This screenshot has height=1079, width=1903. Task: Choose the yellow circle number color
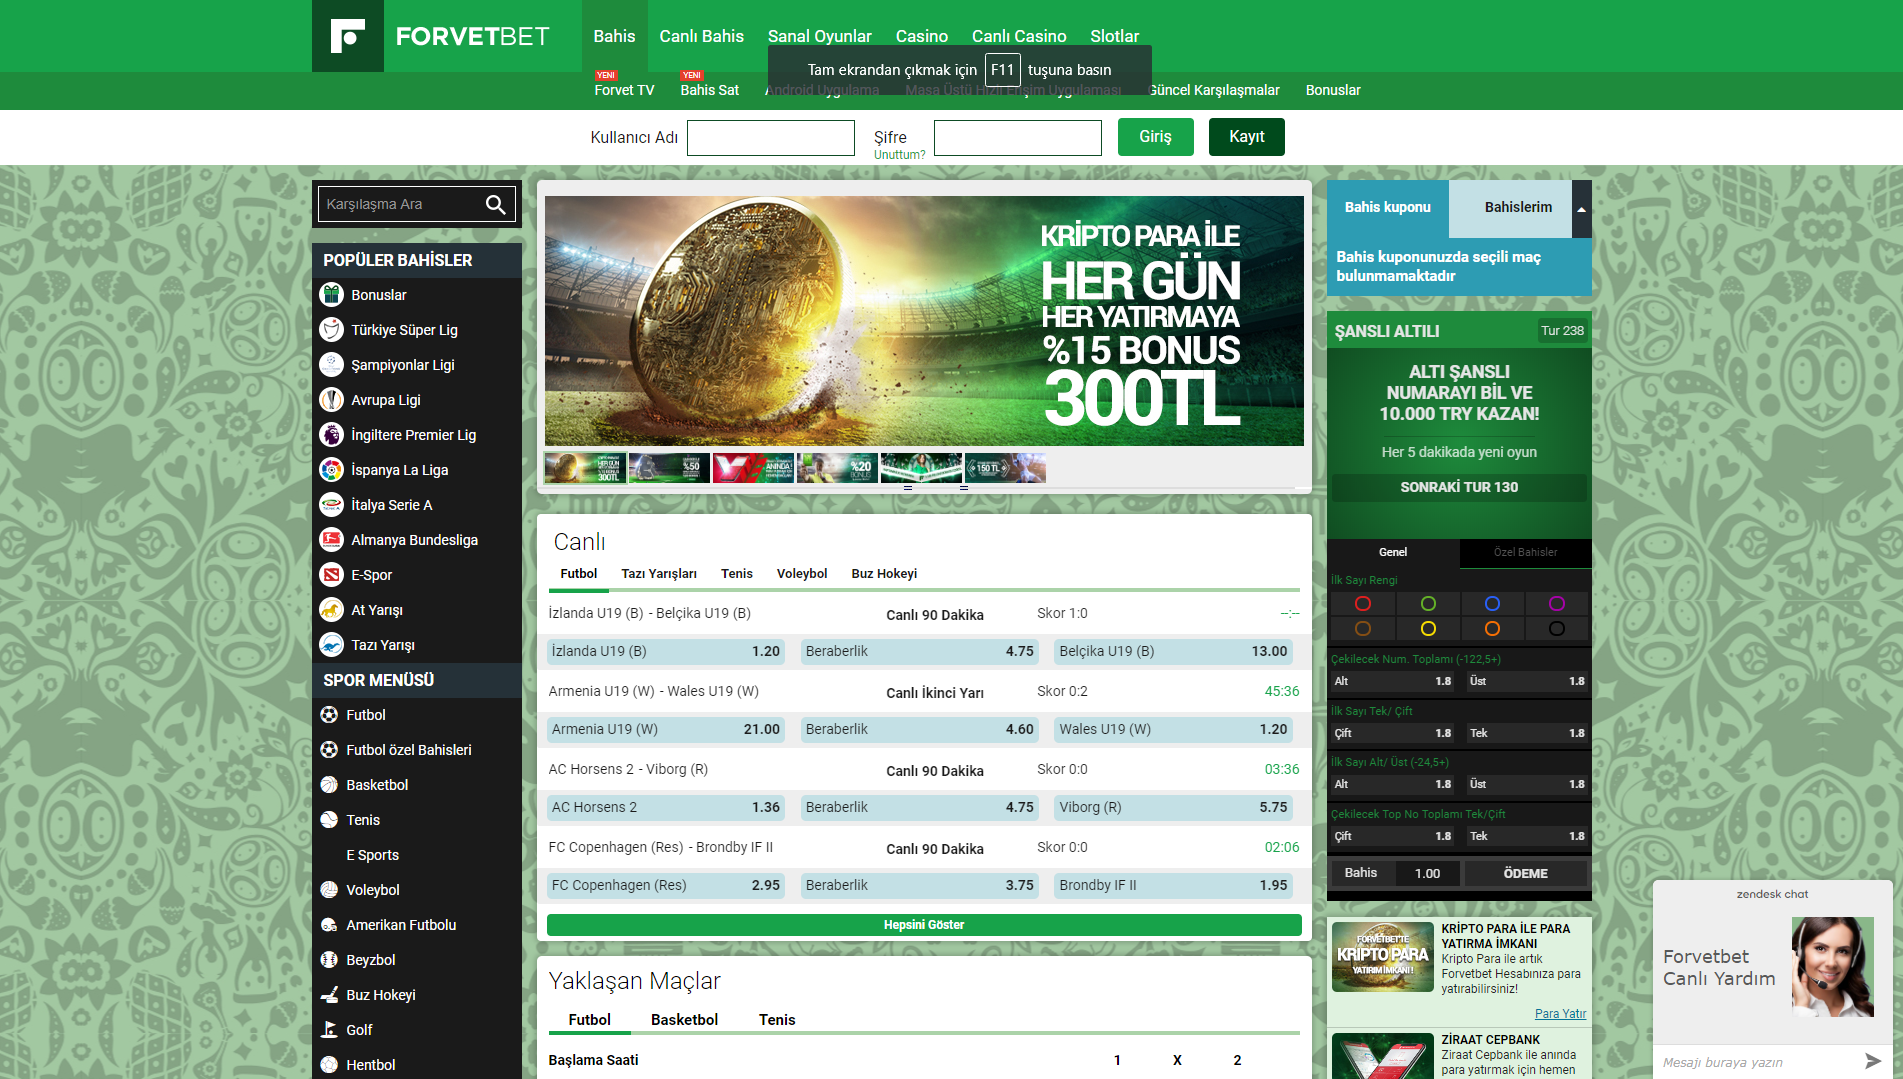1427,629
